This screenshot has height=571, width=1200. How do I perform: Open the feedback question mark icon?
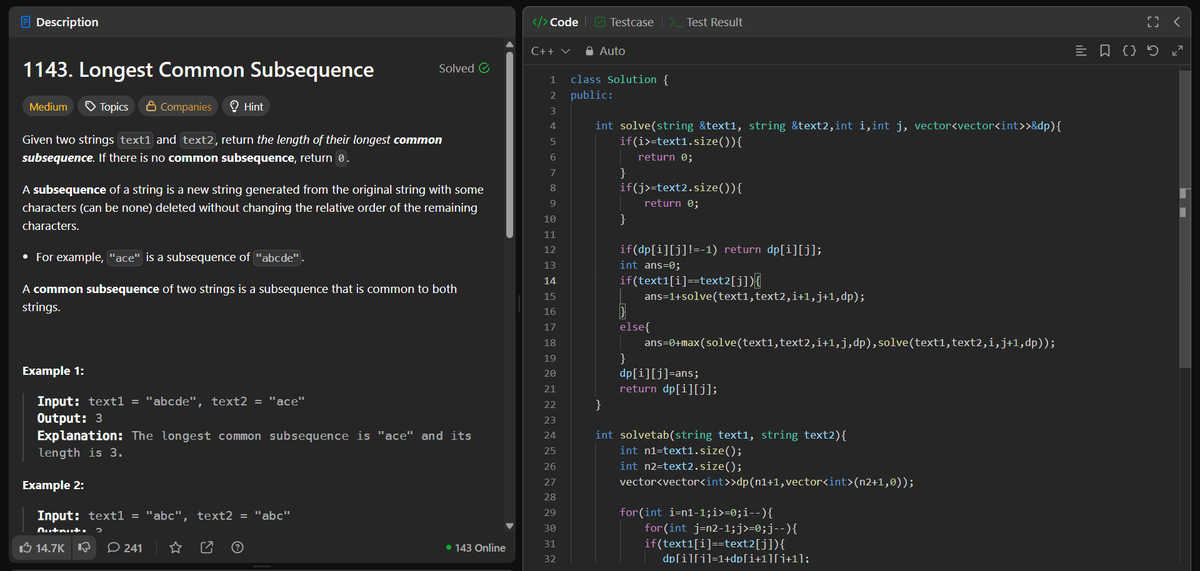(x=238, y=548)
